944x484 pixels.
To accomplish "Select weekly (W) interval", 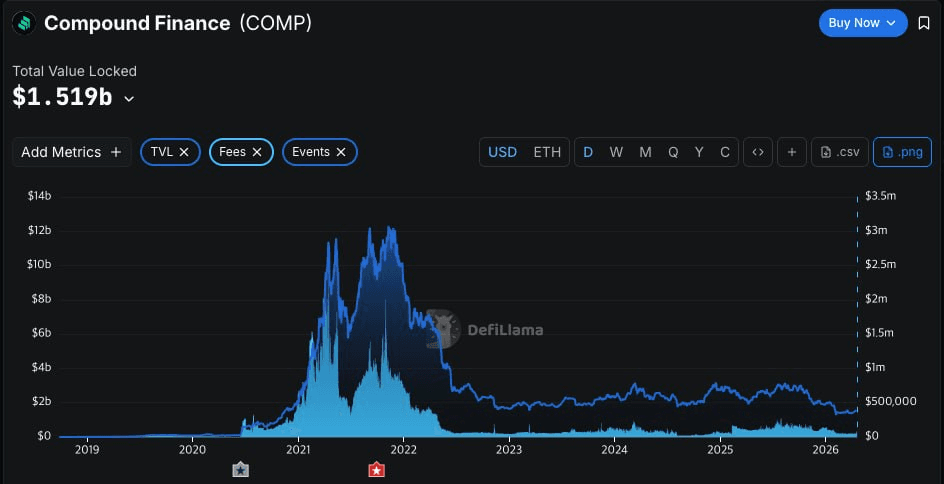I will coord(616,152).
